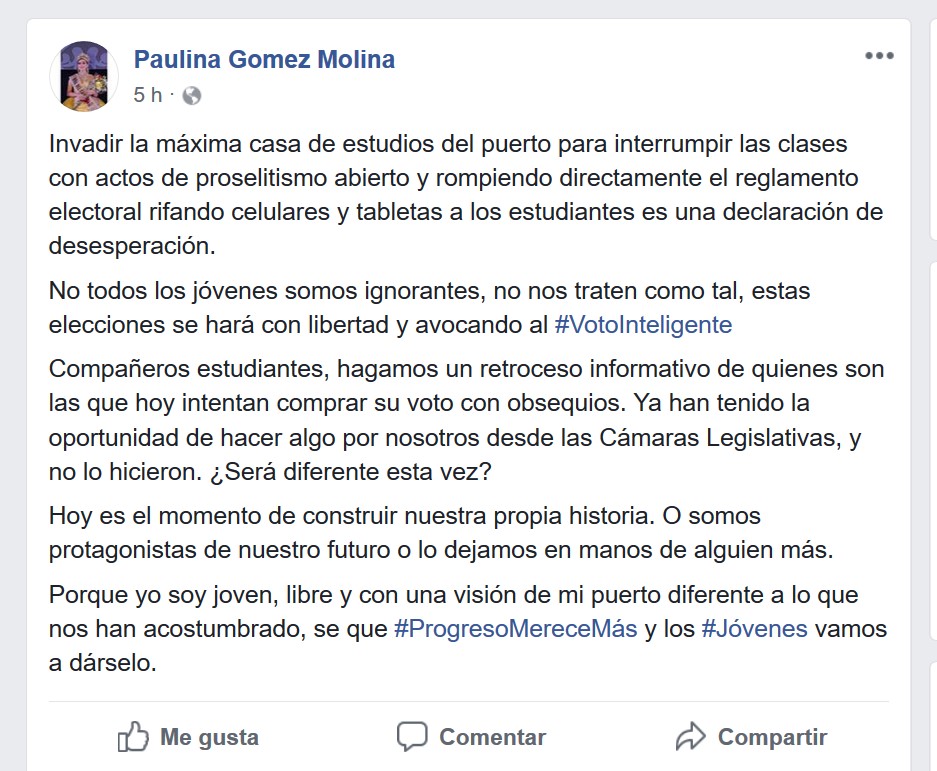Click the thumbs-up like icon
The height and width of the screenshot is (771, 937).
pos(133,736)
